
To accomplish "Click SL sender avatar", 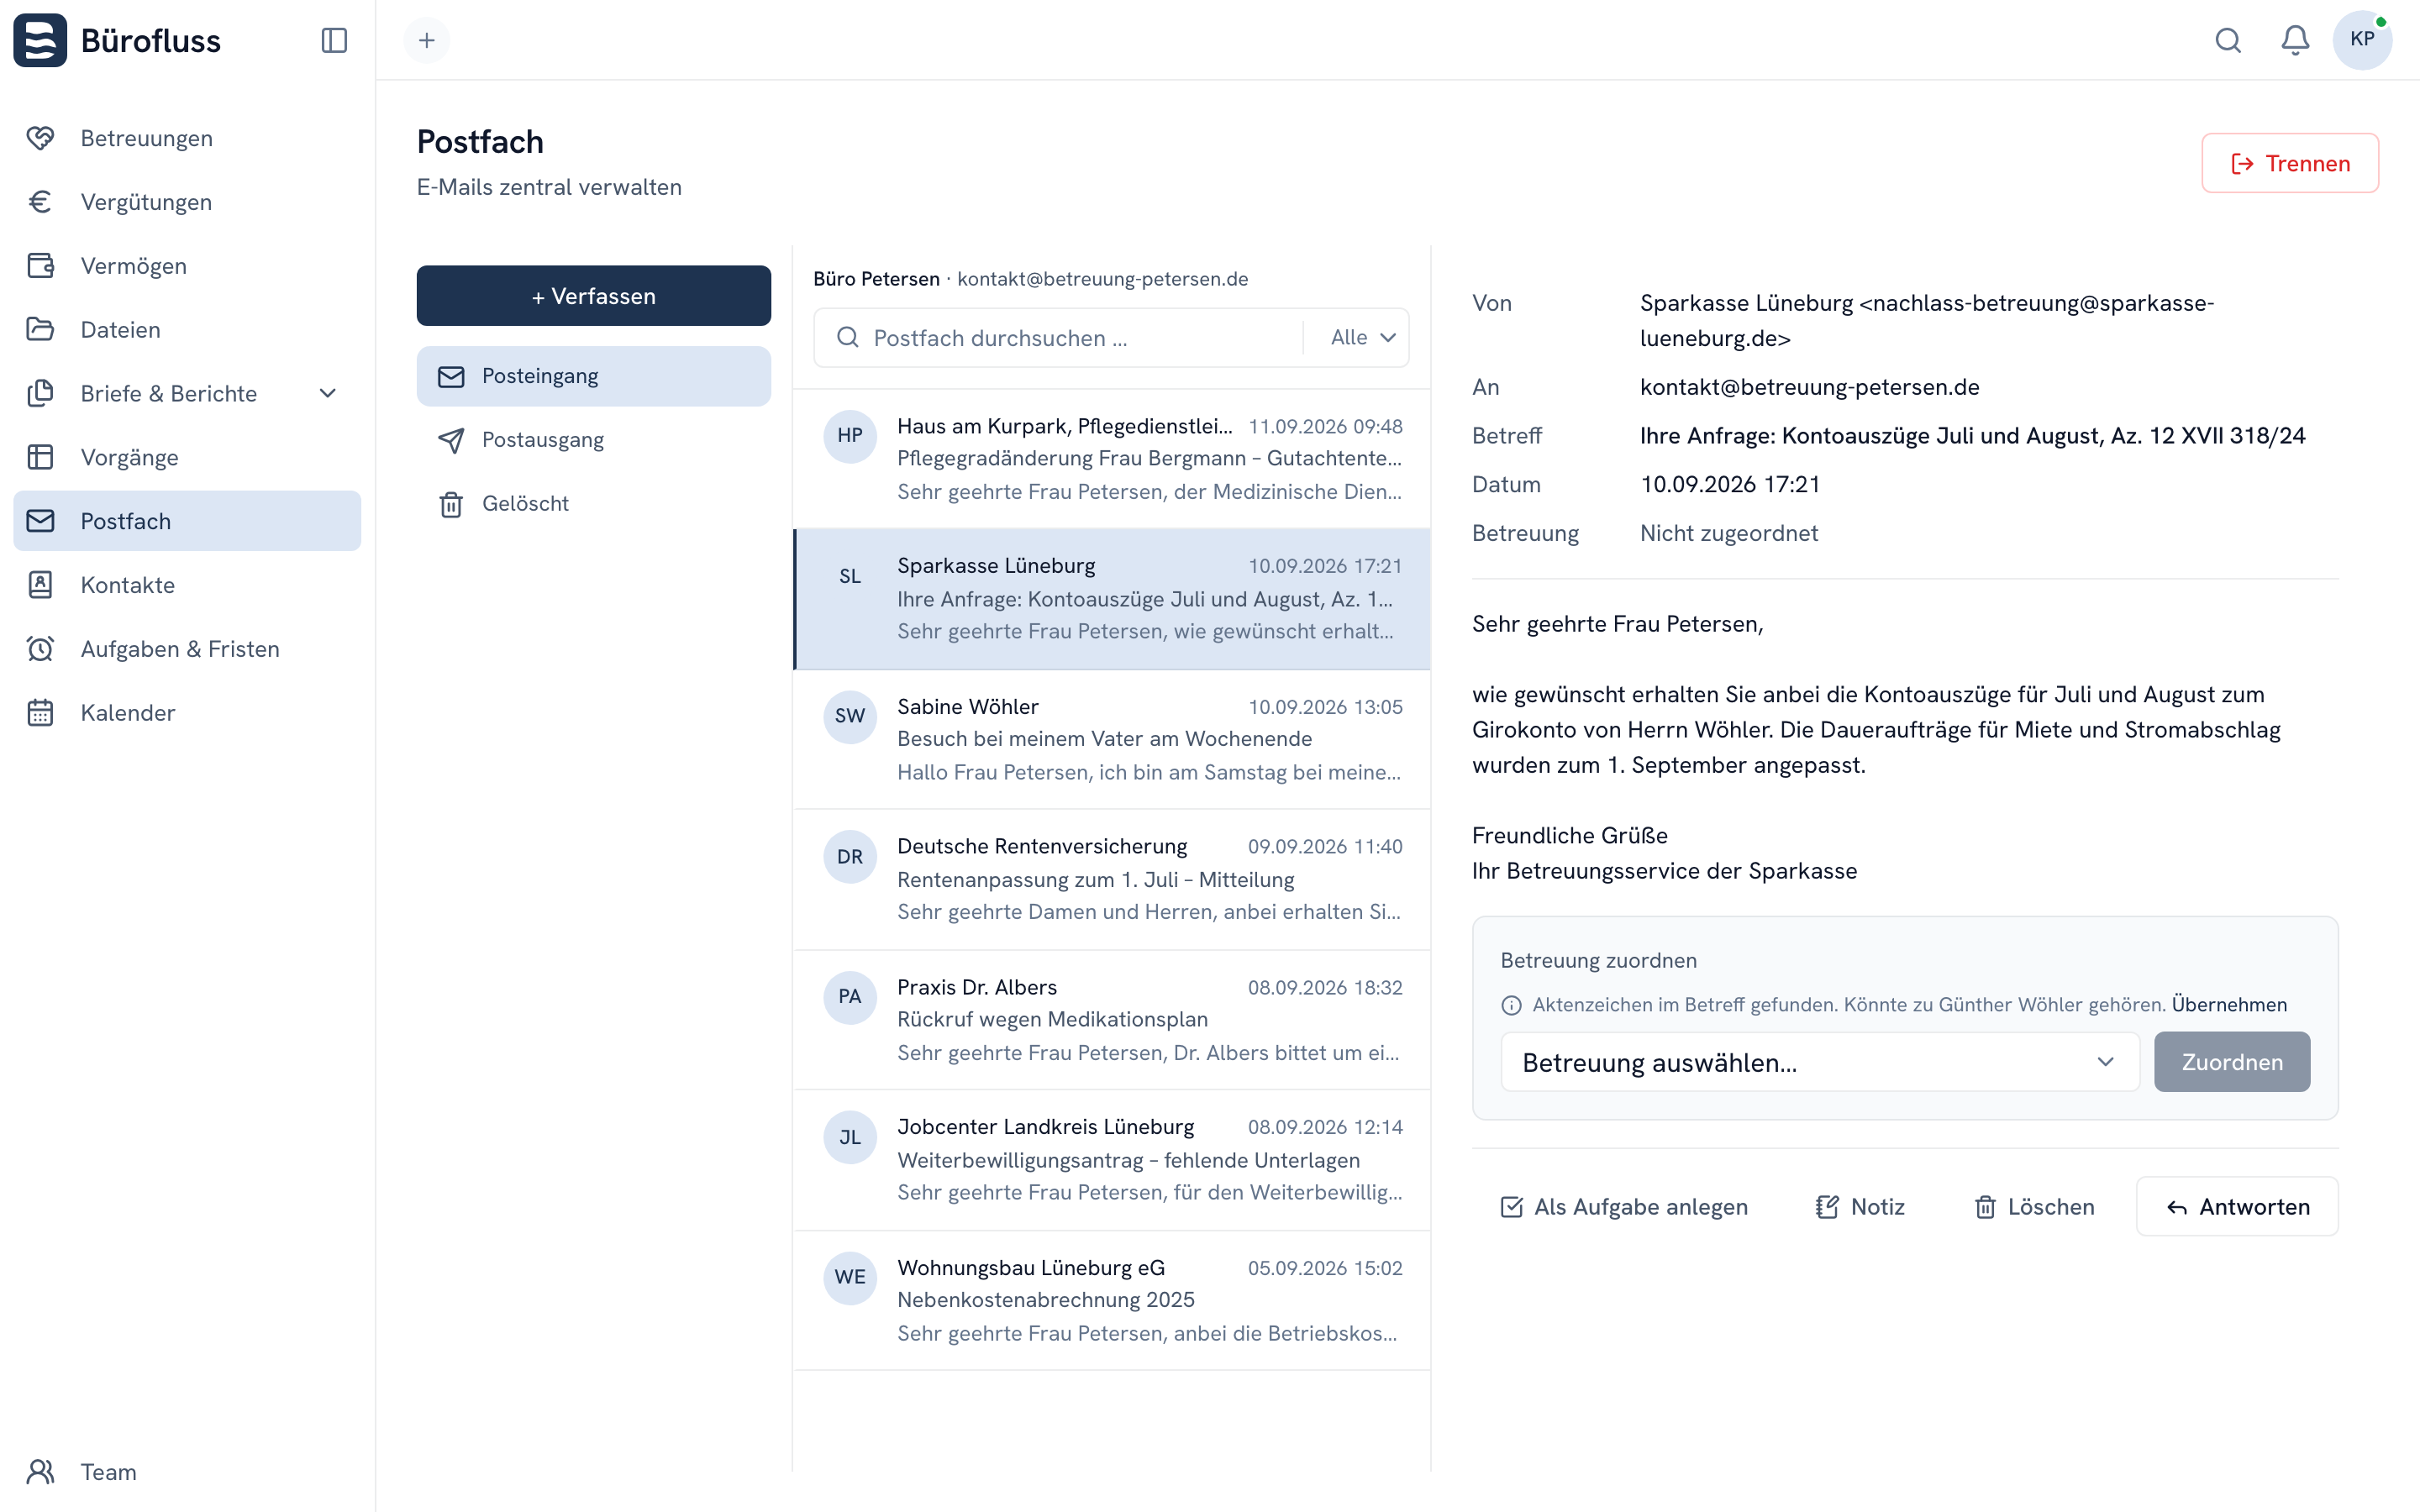I will point(850,576).
